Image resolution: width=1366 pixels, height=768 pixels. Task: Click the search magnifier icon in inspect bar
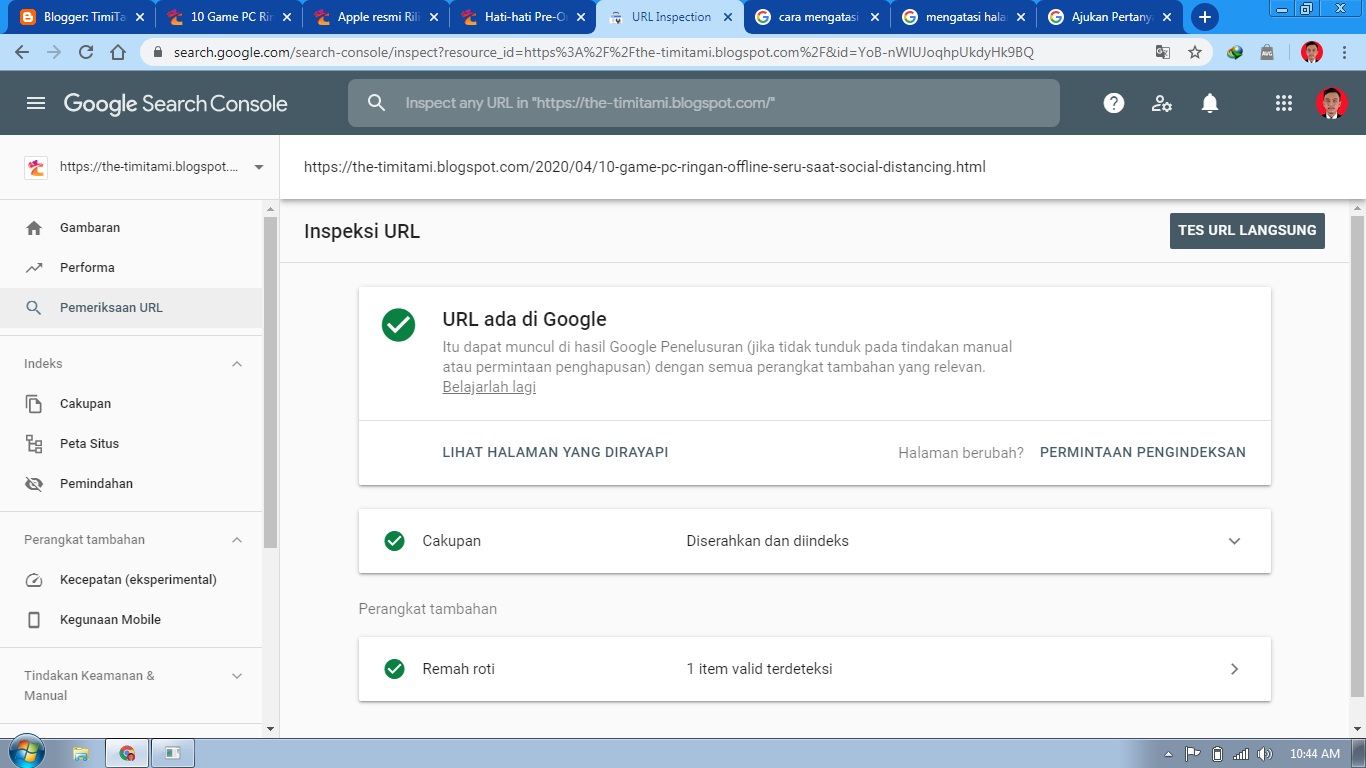tap(376, 103)
